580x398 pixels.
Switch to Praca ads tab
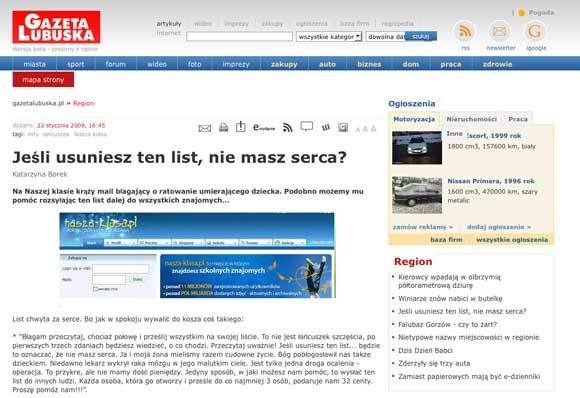518,119
